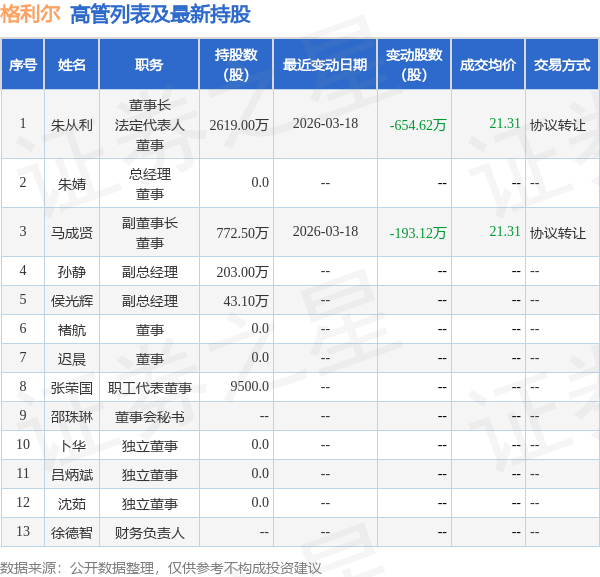
Task: Select the 成交均价 column header
Action: click(x=488, y=65)
